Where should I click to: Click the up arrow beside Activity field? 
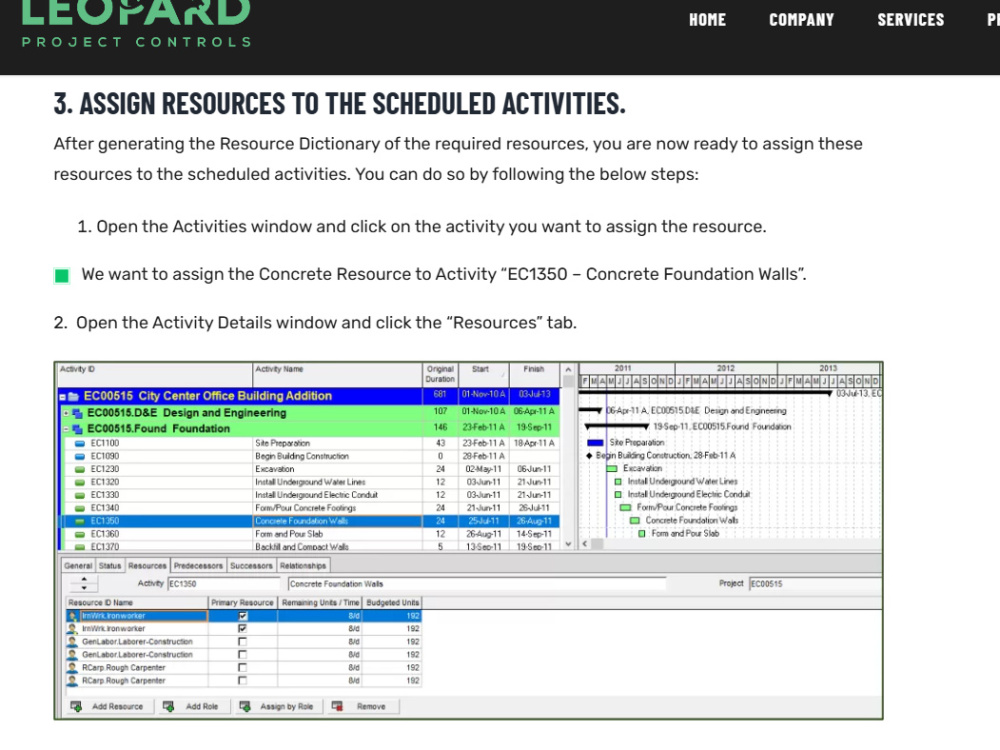(84, 580)
